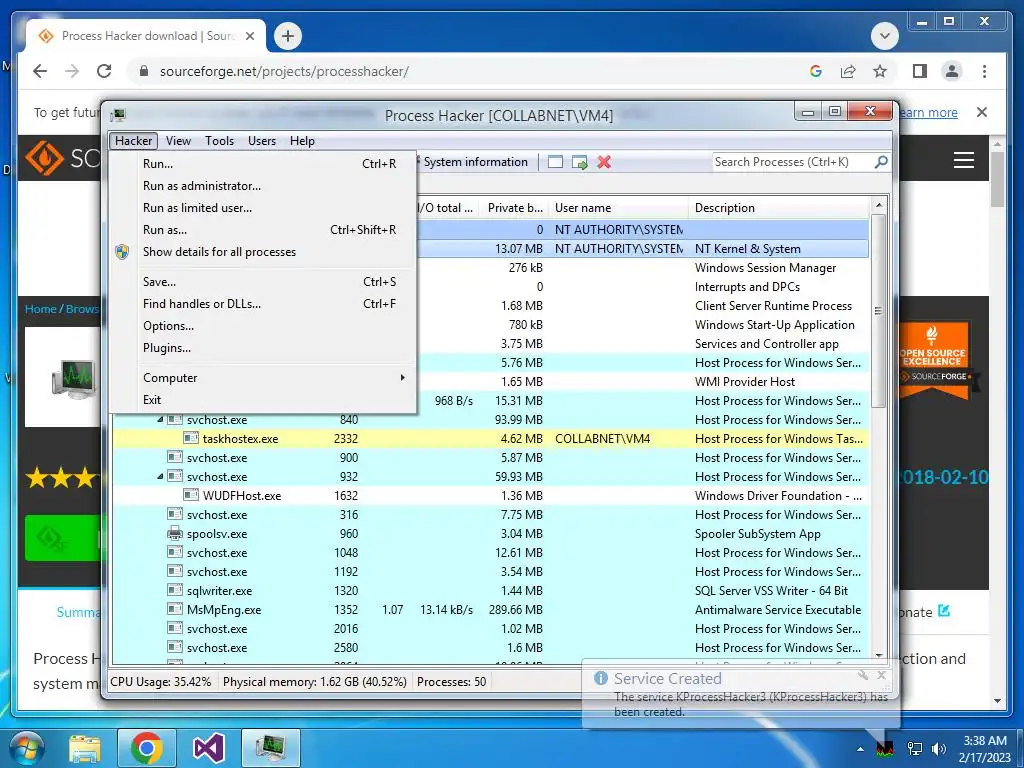Dismiss Chrome's infobar with its X
The image size is (1024, 768).
(982, 112)
